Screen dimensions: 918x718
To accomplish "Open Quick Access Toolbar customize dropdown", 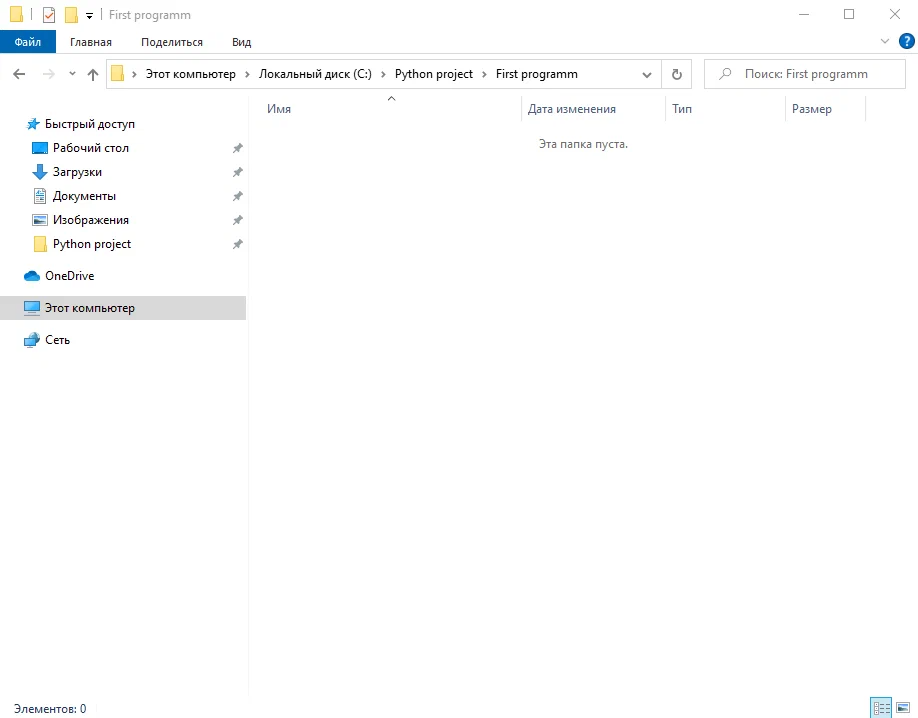I will [89, 16].
